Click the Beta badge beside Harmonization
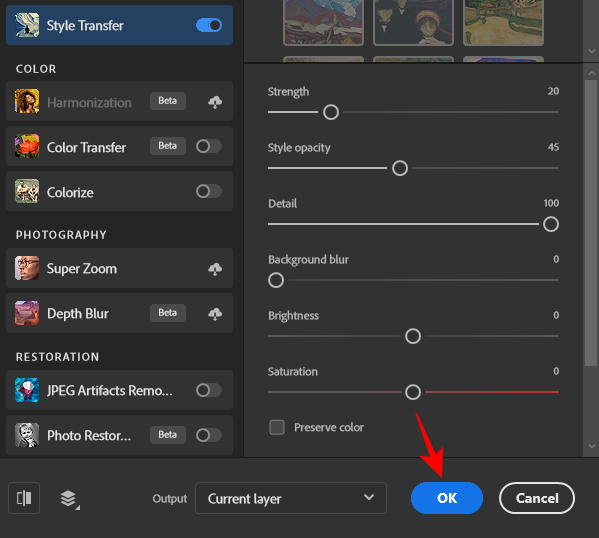This screenshot has width=599, height=538. [168, 101]
